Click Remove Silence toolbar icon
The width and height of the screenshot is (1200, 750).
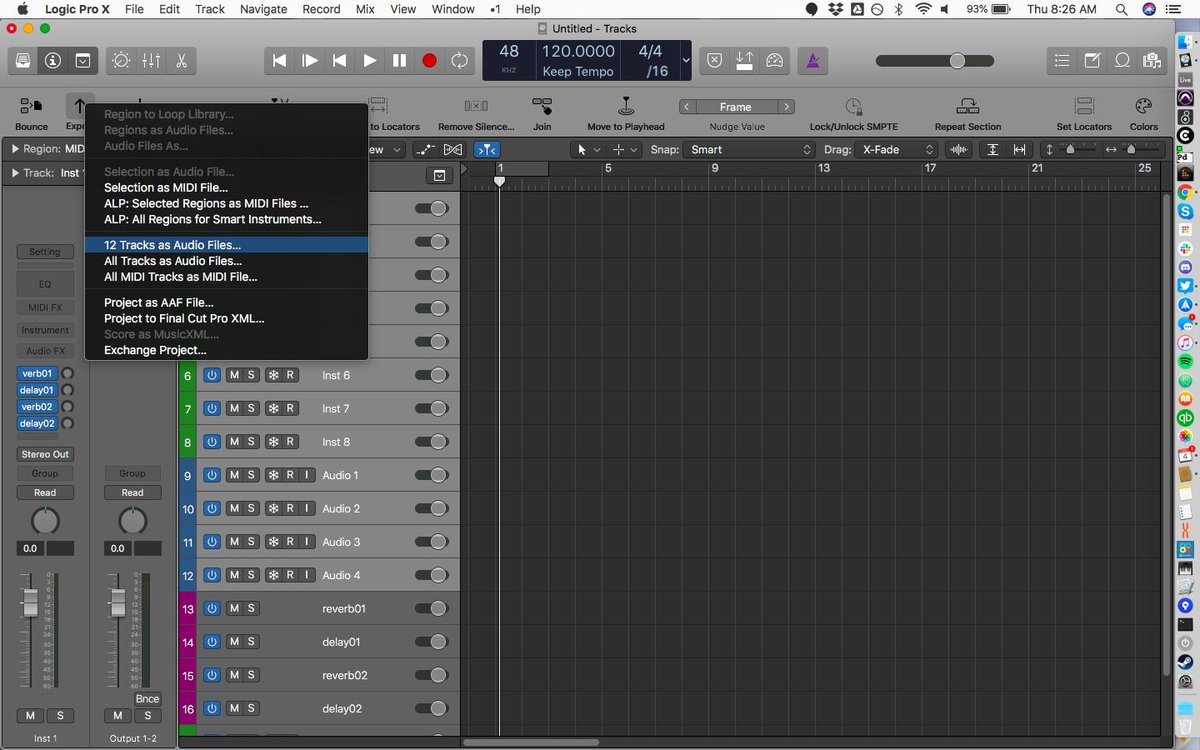pos(476,106)
